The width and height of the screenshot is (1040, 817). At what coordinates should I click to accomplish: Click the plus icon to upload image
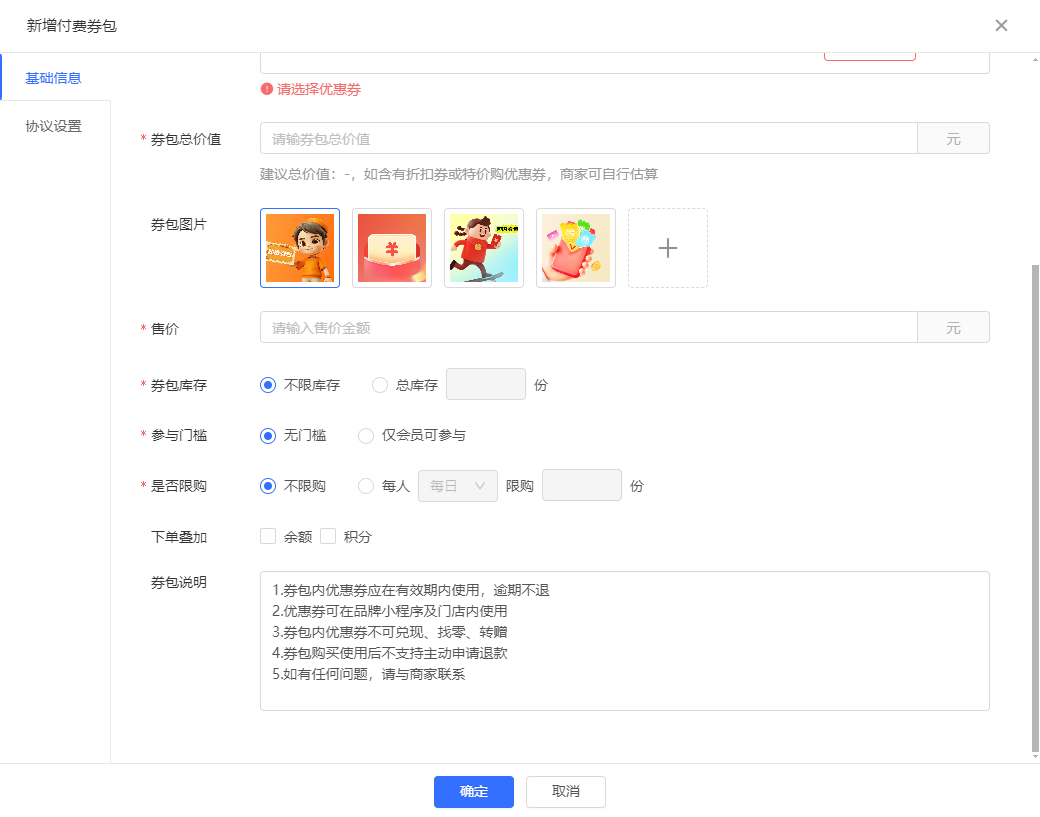point(668,248)
